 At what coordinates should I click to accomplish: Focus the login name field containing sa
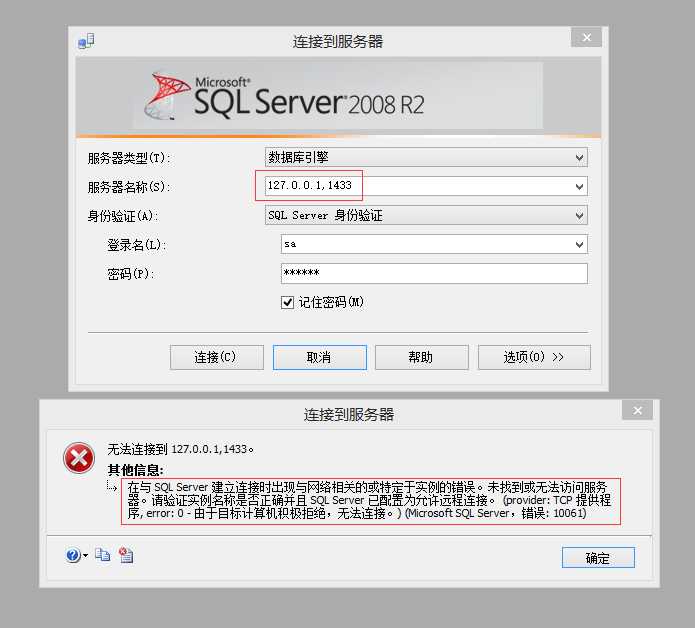coord(434,244)
